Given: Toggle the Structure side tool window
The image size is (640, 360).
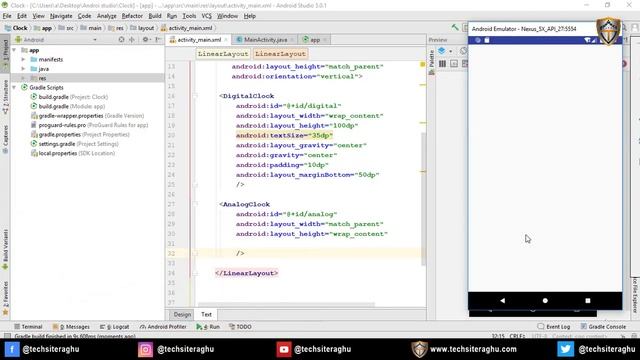Looking at the screenshot, I should coord(5,96).
